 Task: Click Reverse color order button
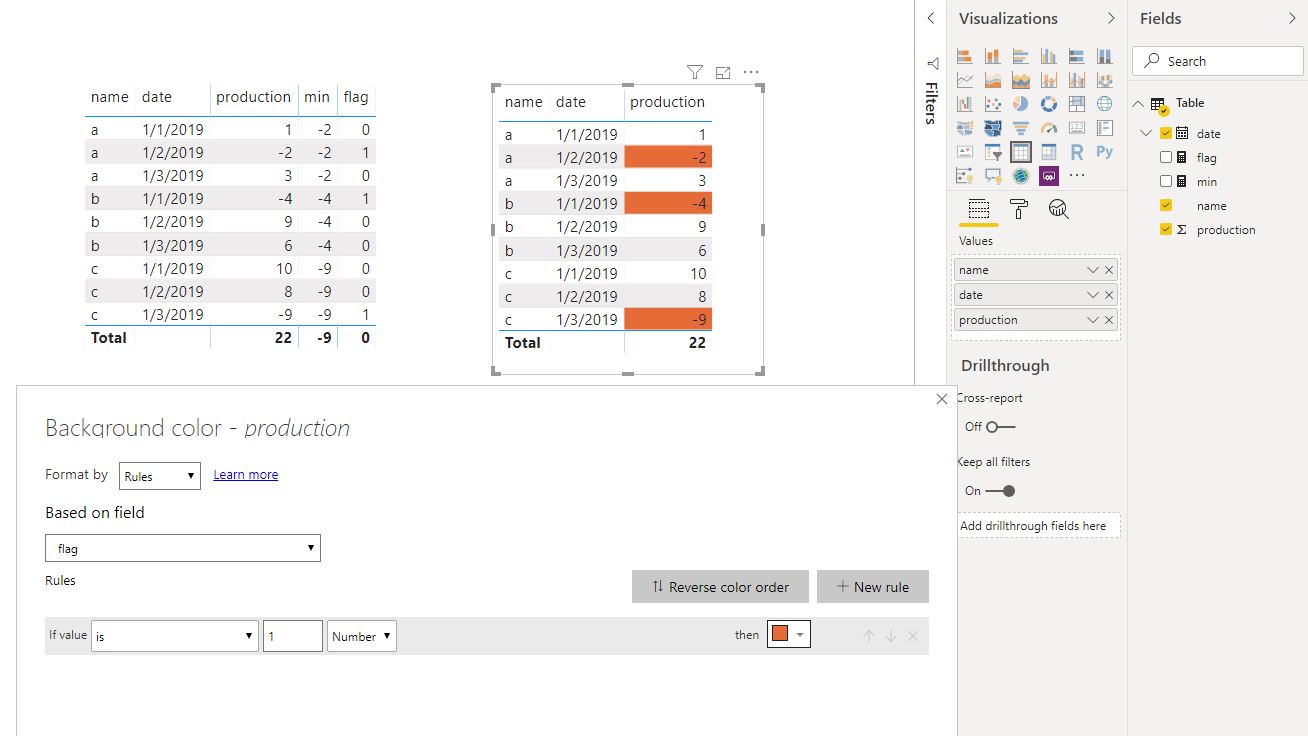click(721, 587)
